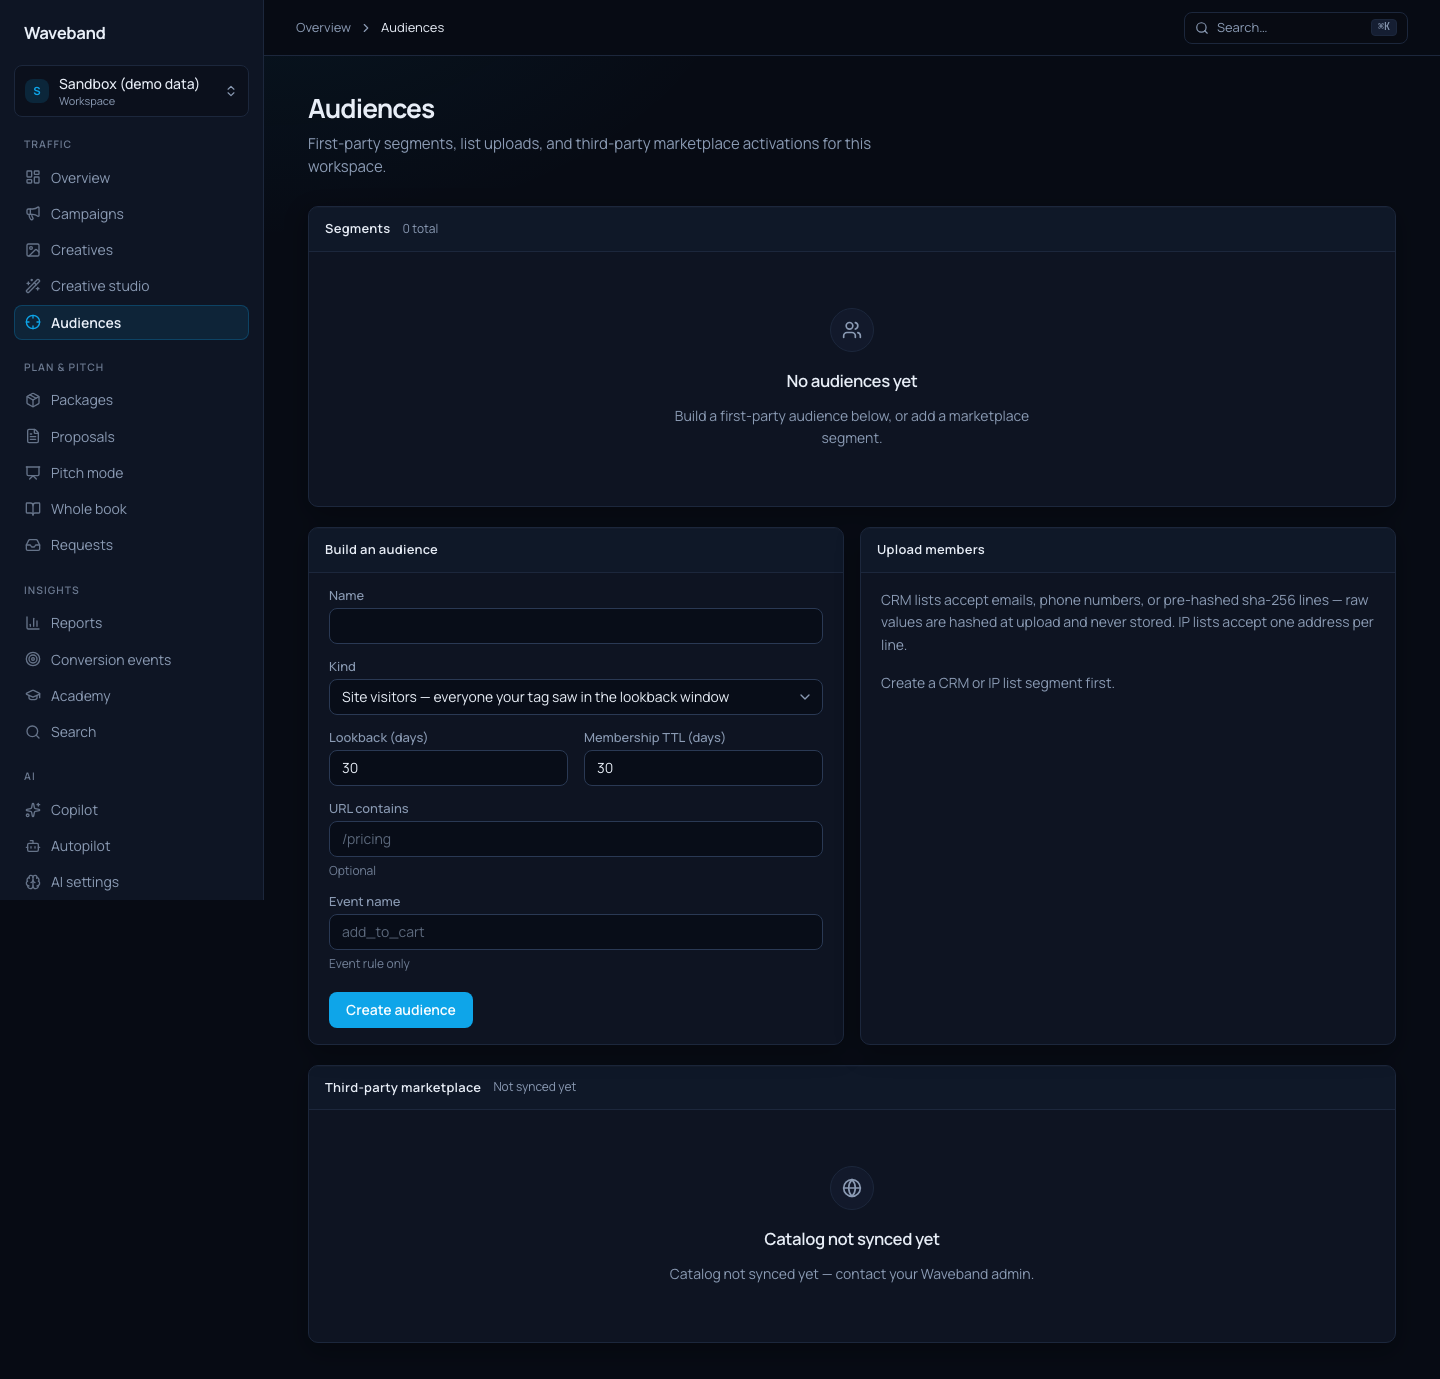Select Creative studio in sidebar
The height and width of the screenshot is (1379, 1440).
[x=131, y=286]
